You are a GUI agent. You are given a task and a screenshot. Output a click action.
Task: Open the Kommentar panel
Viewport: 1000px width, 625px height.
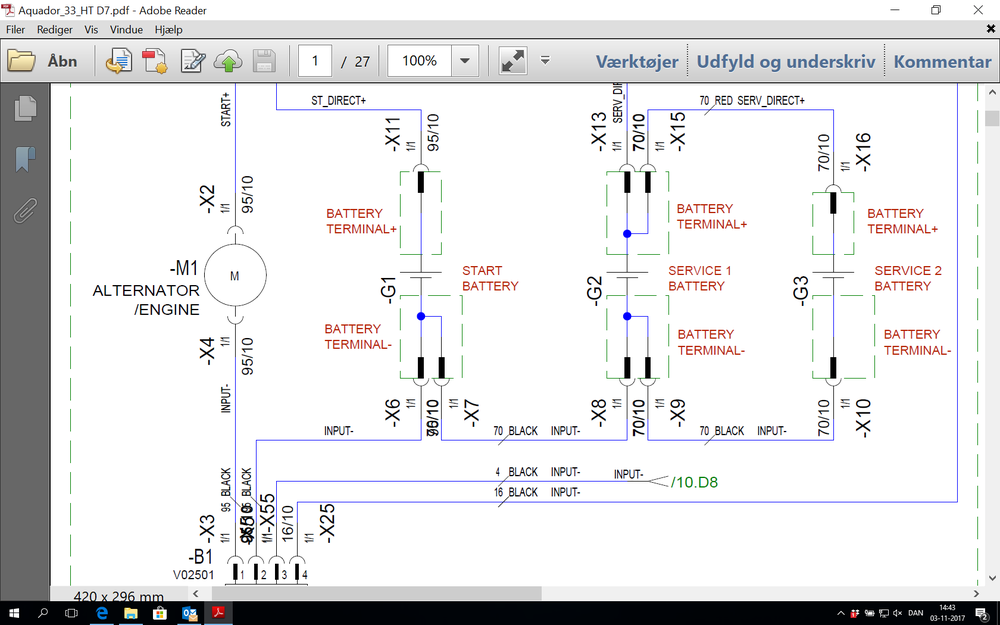943,61
